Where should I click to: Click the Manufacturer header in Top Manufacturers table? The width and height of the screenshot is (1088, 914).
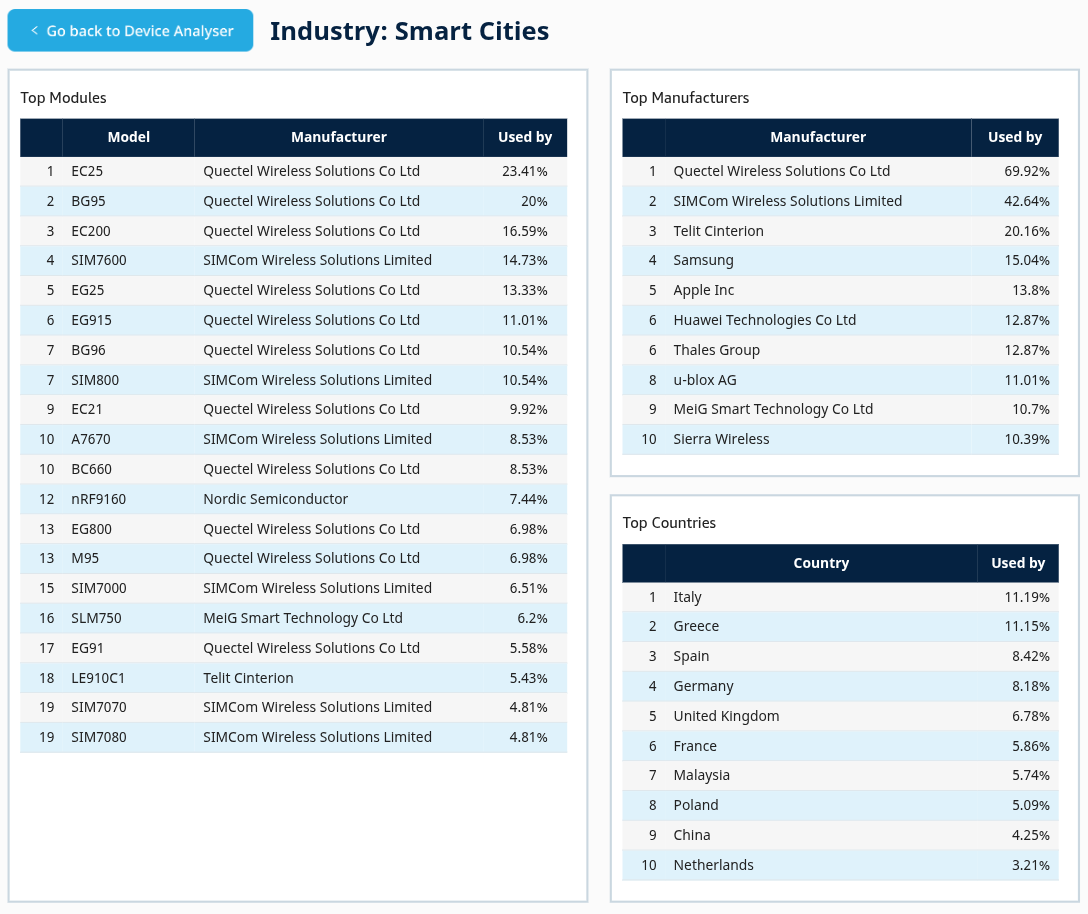[x=818, y=137]
